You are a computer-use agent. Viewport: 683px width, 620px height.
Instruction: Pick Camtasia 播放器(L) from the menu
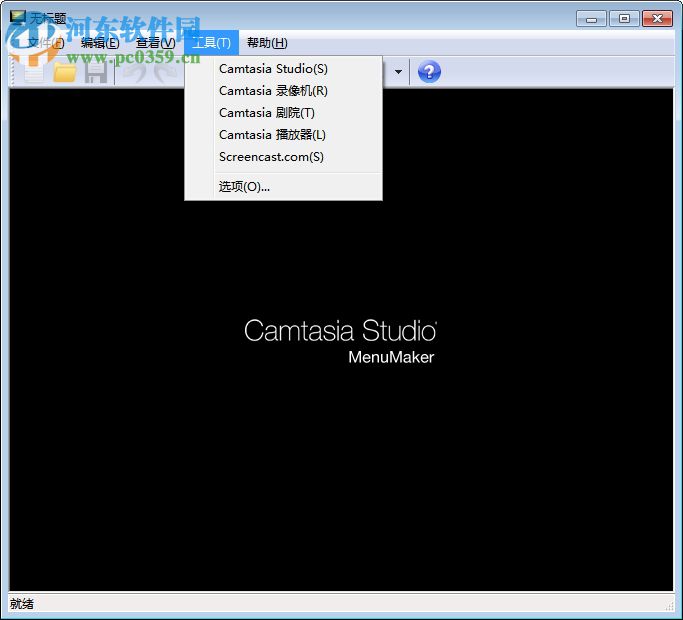point(284,135)
